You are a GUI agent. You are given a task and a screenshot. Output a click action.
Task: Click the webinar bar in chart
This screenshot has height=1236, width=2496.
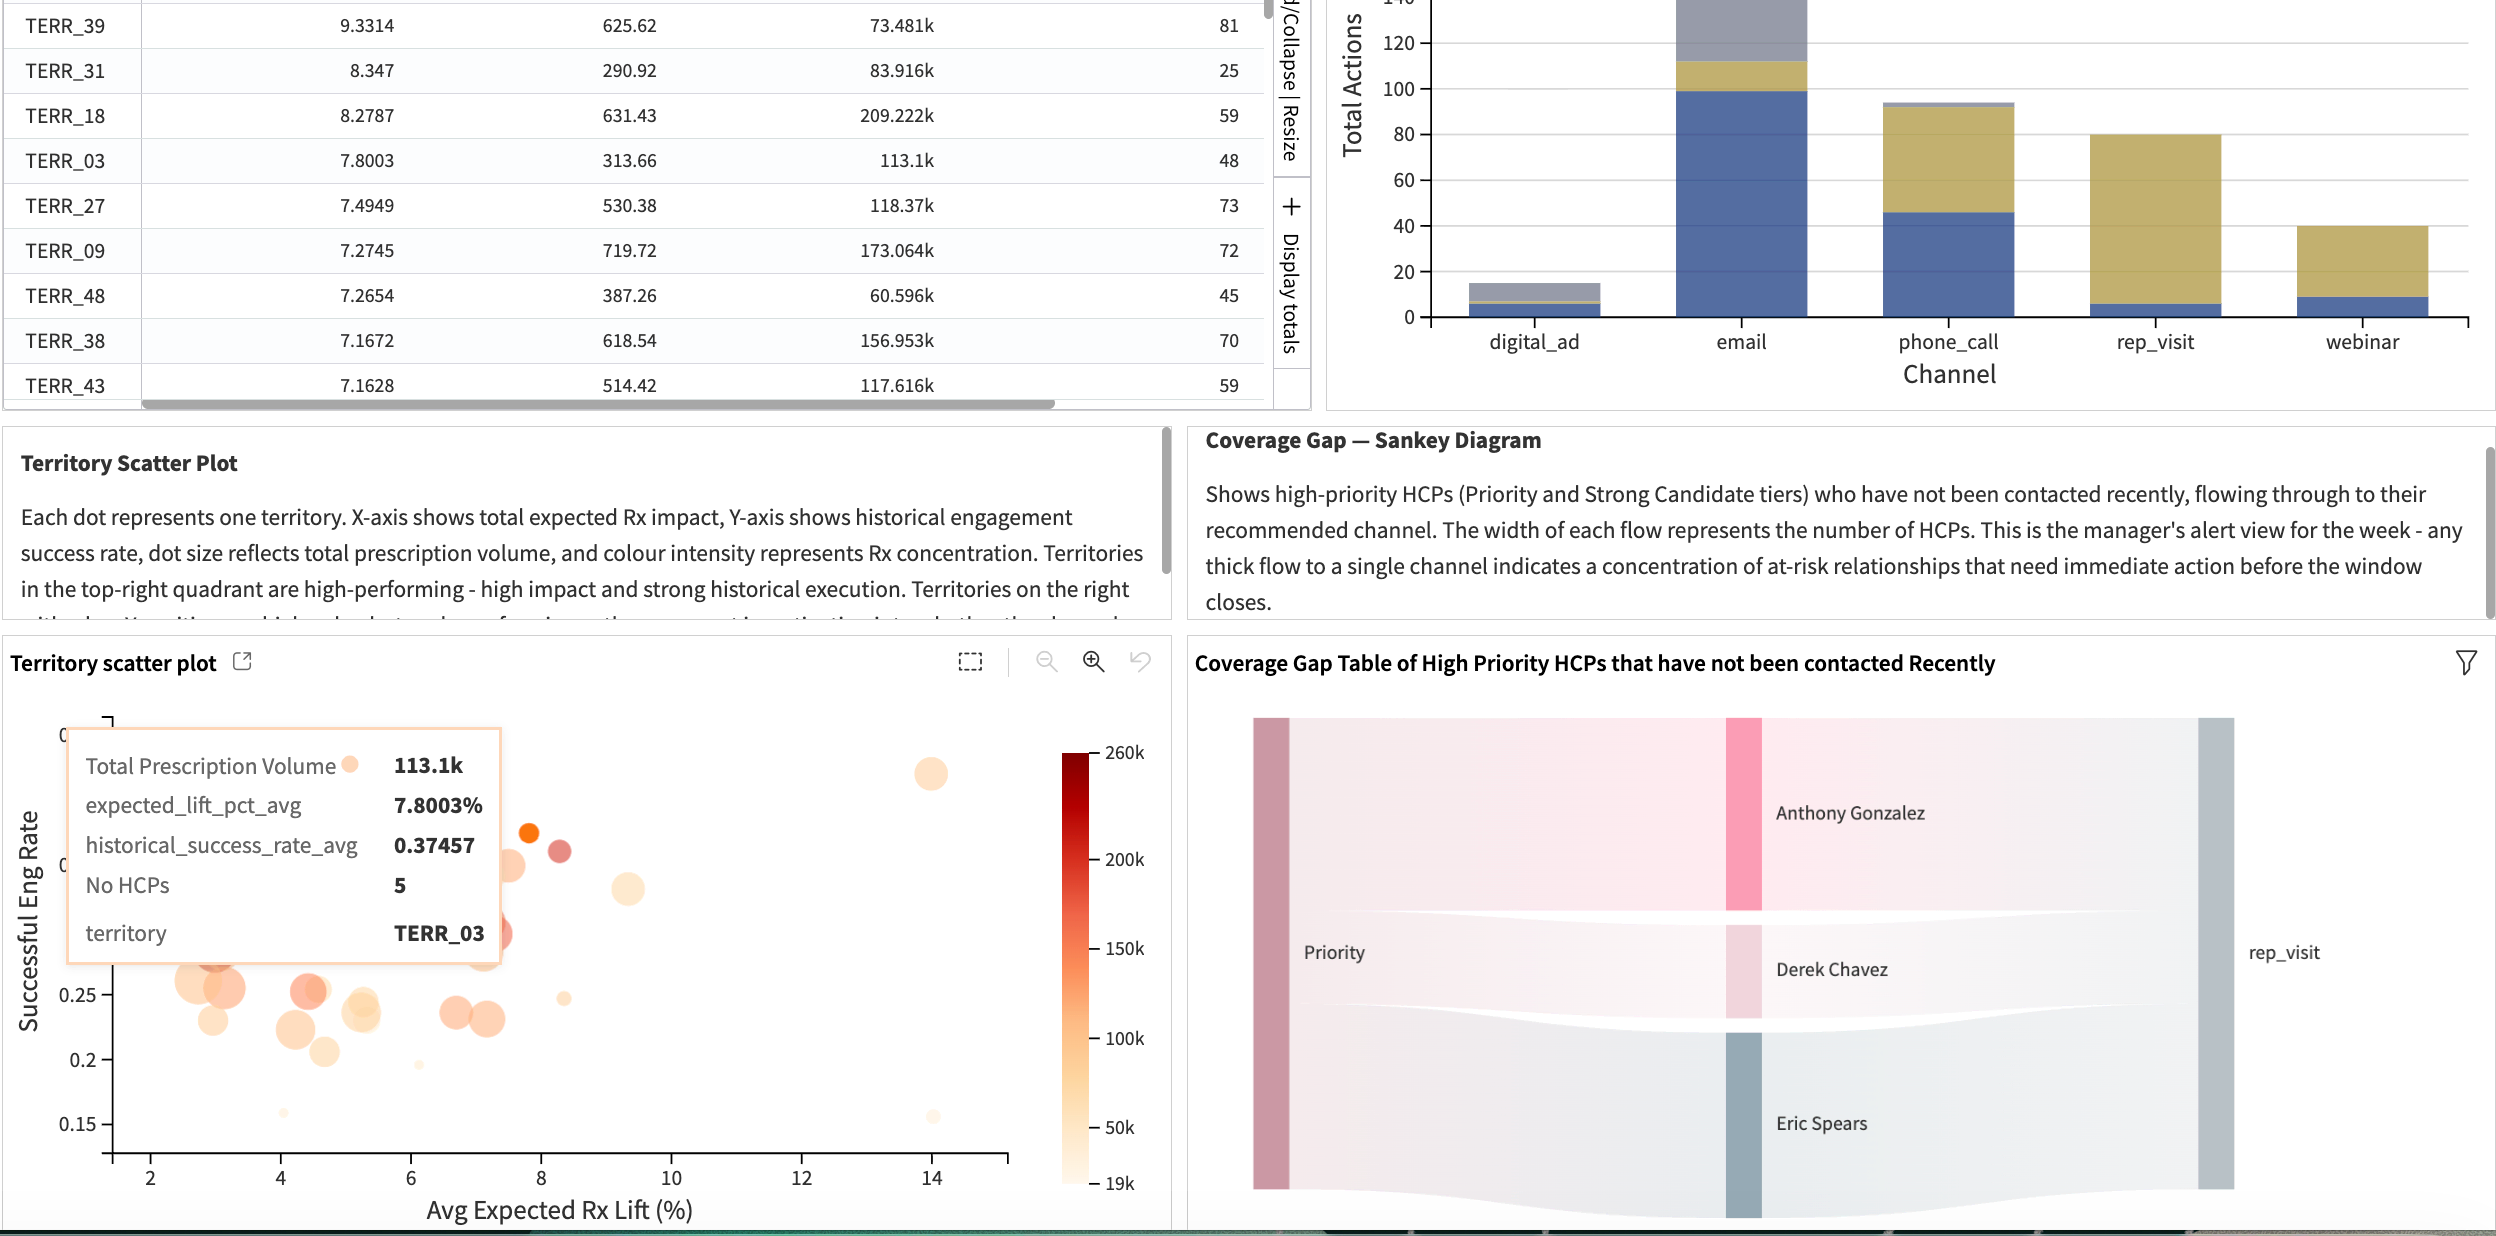2362,271
